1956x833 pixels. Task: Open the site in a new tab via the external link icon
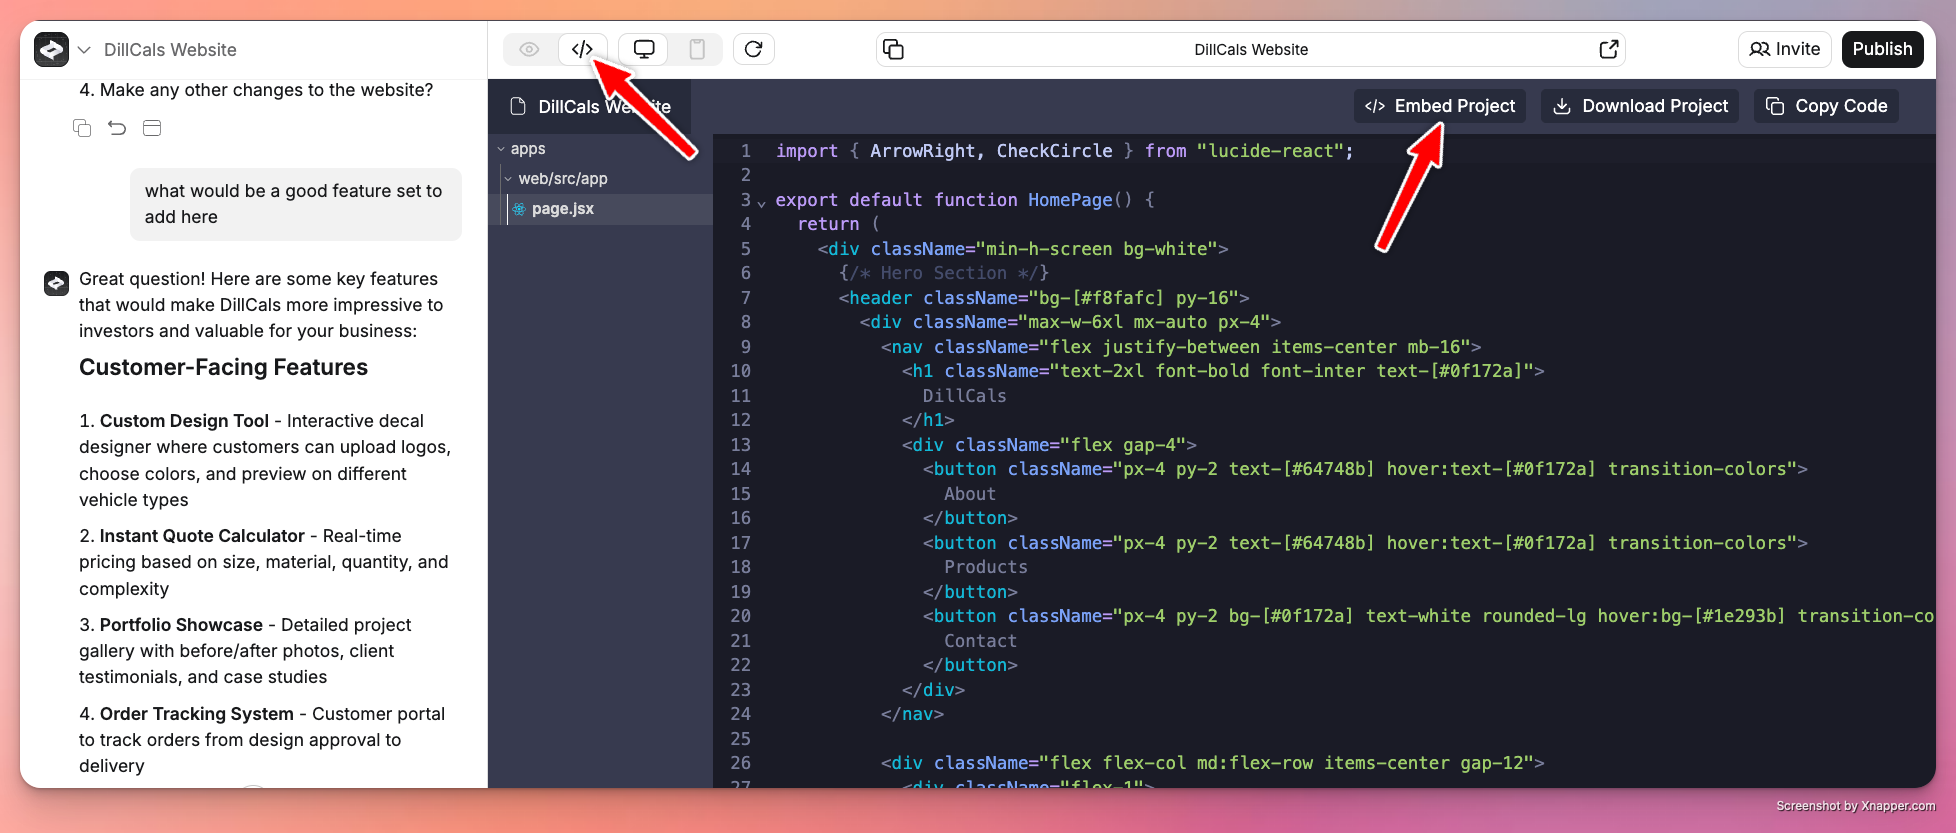click(x=1608, y=49)
